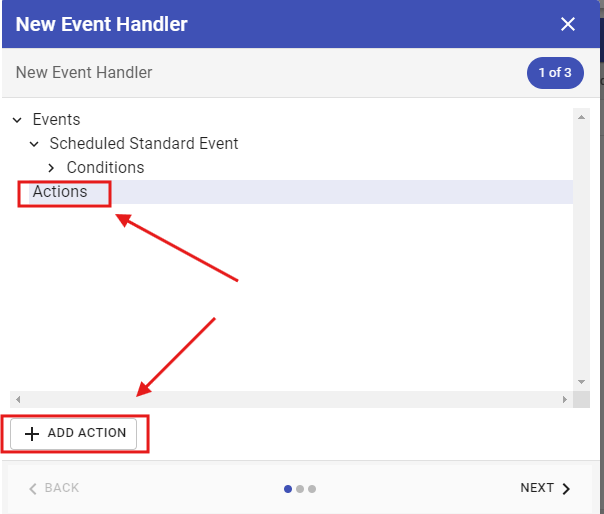Proceed with the Next button

[546, 488]
